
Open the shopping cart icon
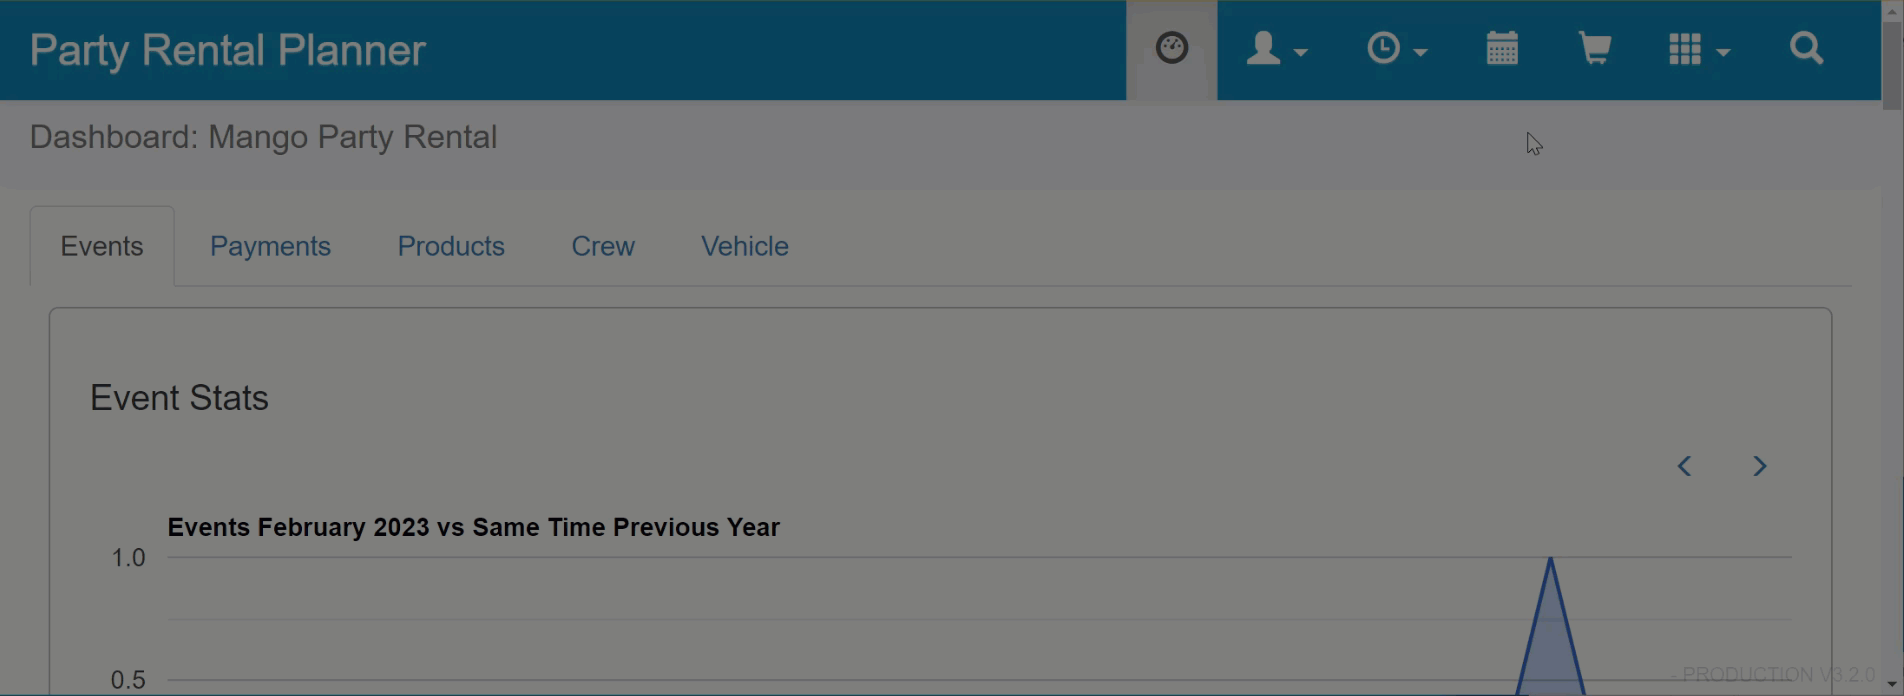1595,48
